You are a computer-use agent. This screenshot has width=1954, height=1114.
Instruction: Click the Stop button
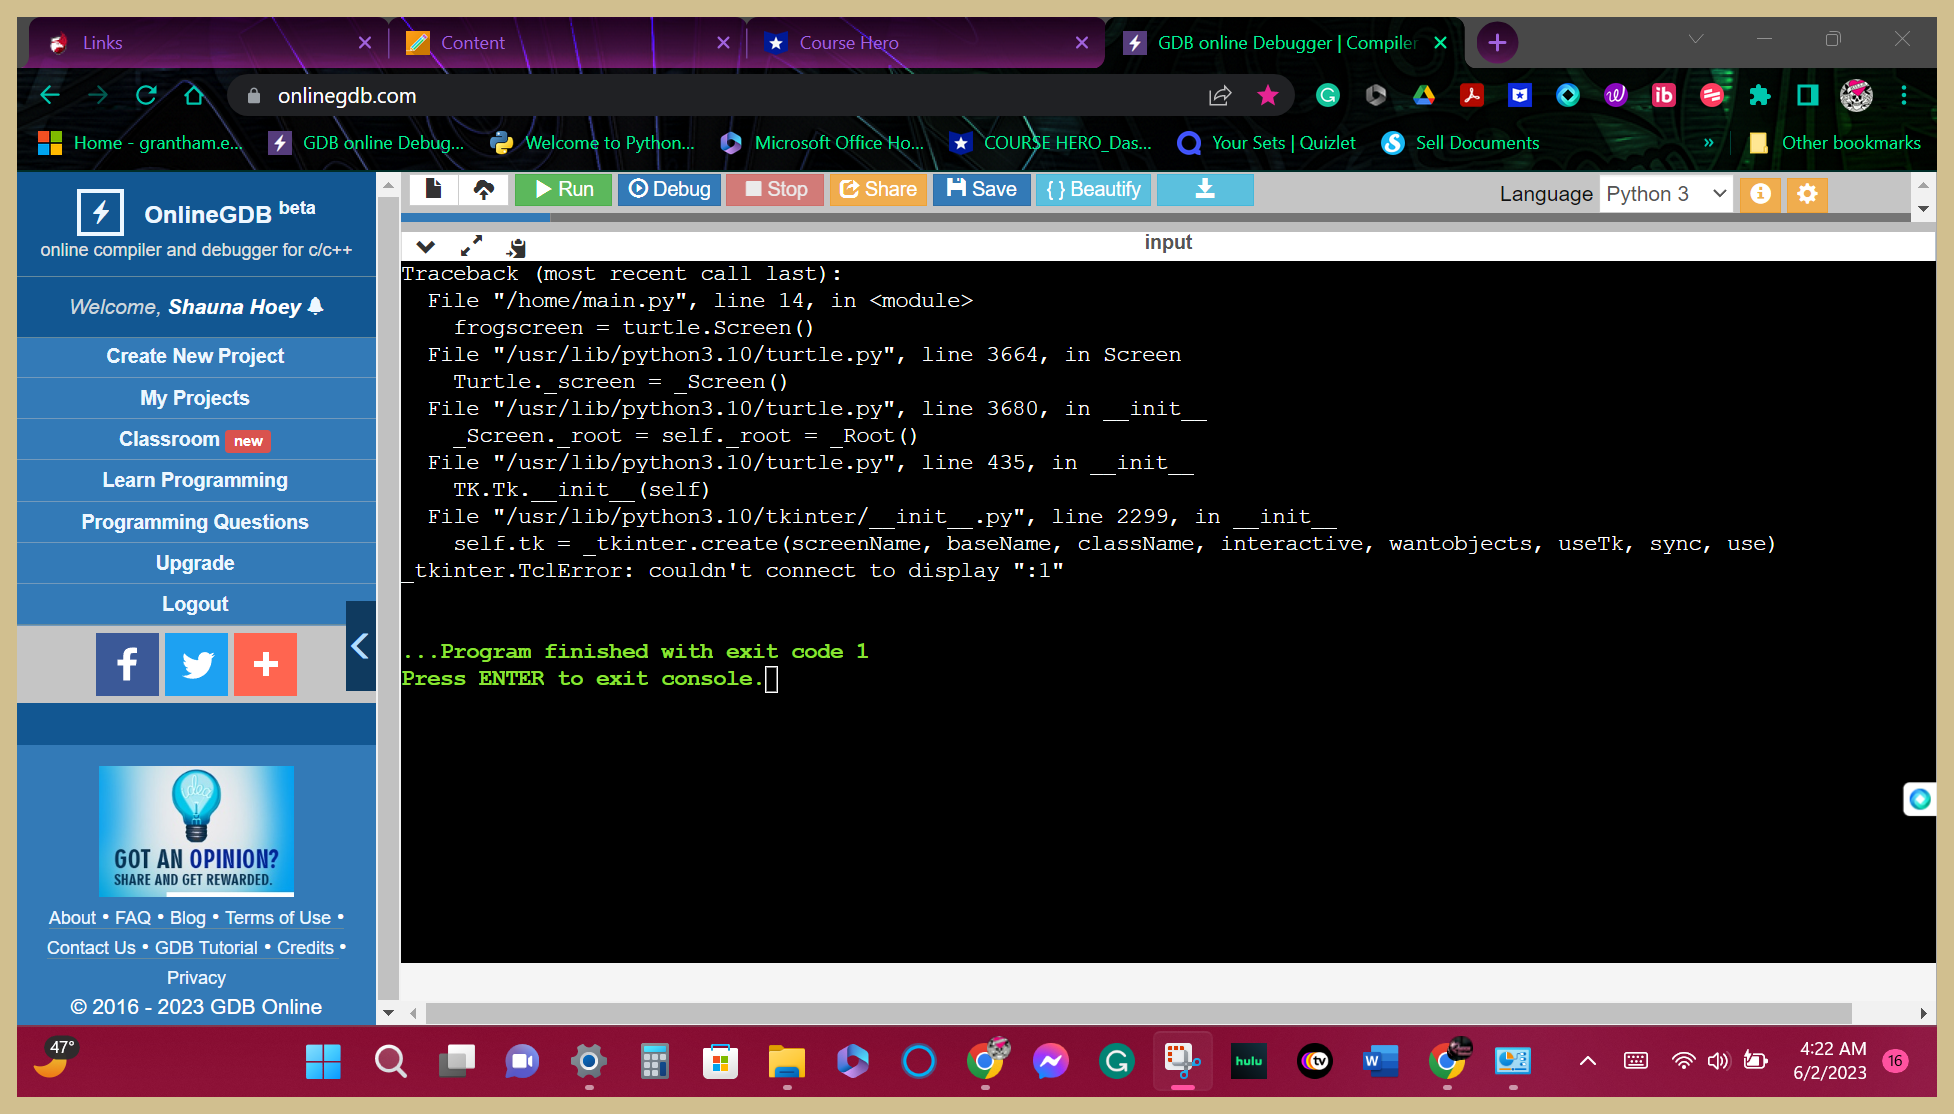coord(775,189)
